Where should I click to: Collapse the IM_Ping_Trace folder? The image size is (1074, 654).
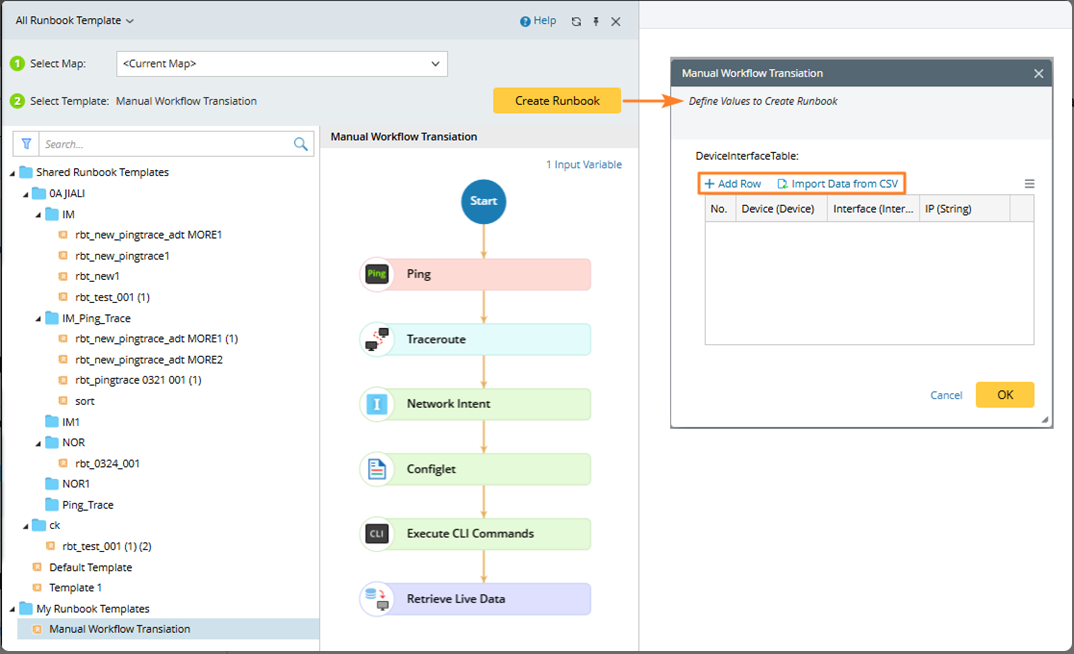pyautogui.click(x=38, y=318)
